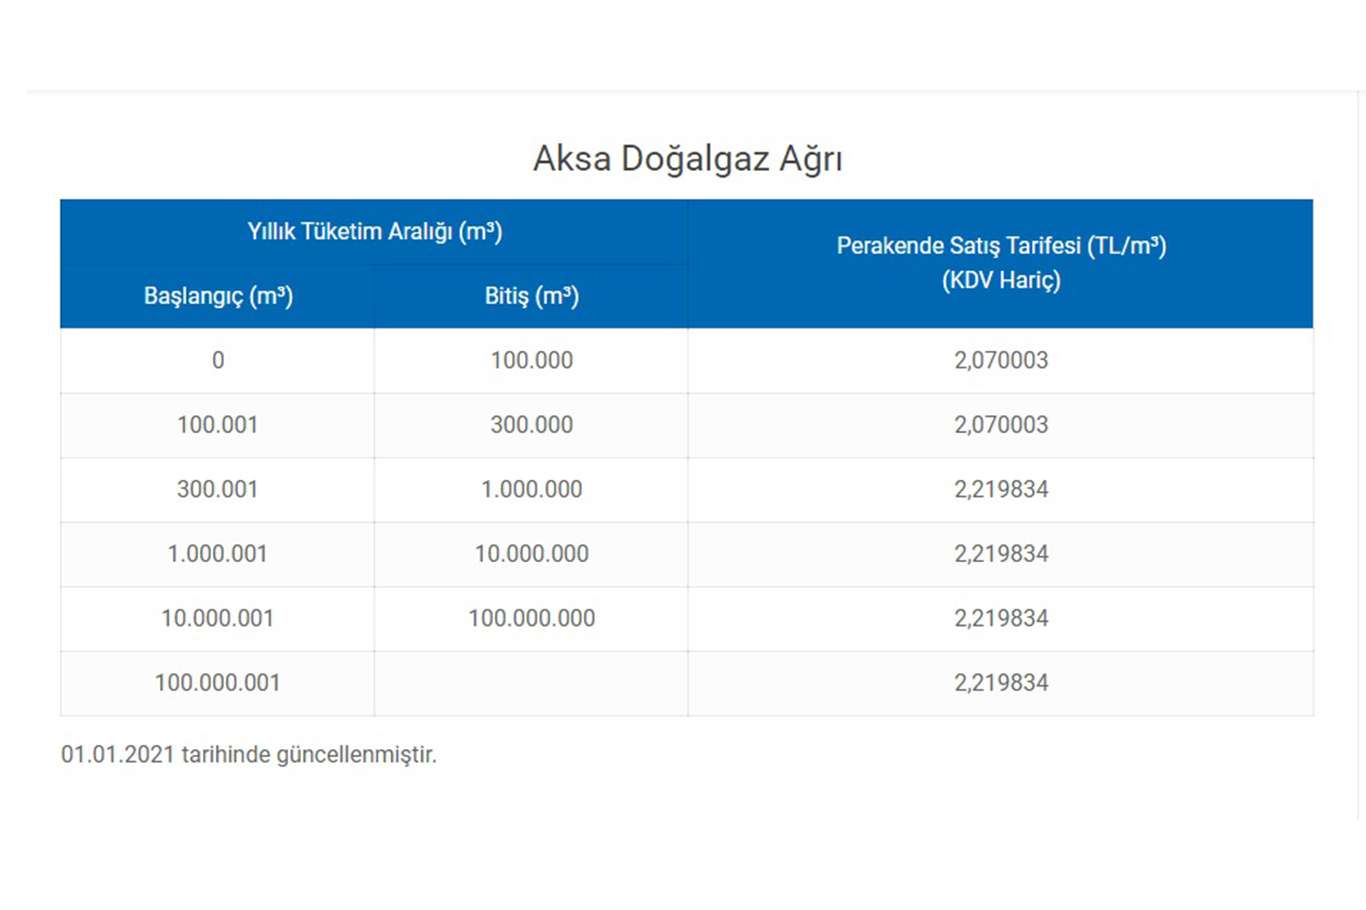This screenshot has height=910, width=1366.
Task: Click the tariff price in the first row
Action: tap(1000, 360)
